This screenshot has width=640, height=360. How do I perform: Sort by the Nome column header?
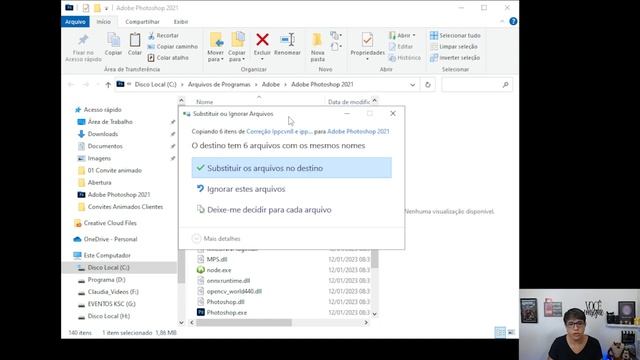pos(204,102)
